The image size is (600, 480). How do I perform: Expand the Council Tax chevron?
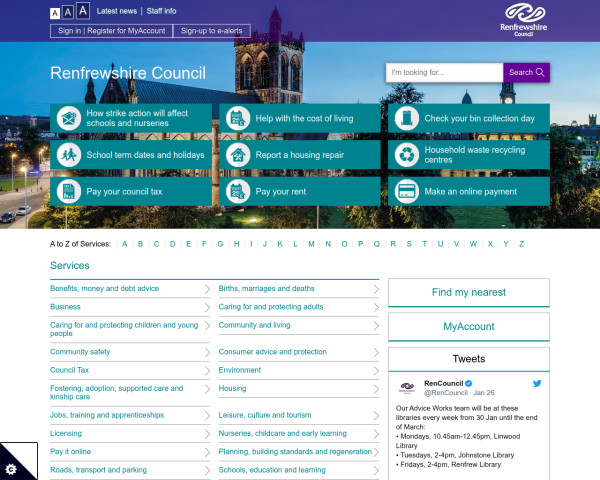[207, 371]
